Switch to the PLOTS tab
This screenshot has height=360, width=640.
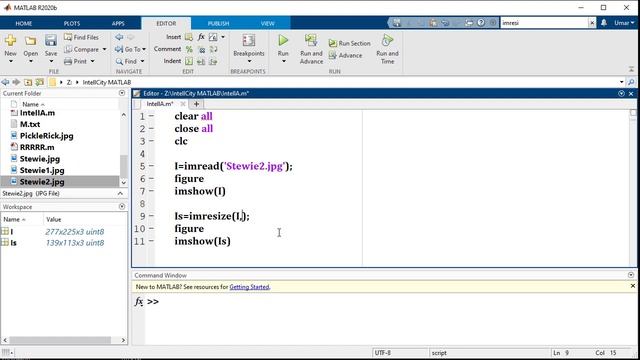pyautogui.click(x=72, y=23)
